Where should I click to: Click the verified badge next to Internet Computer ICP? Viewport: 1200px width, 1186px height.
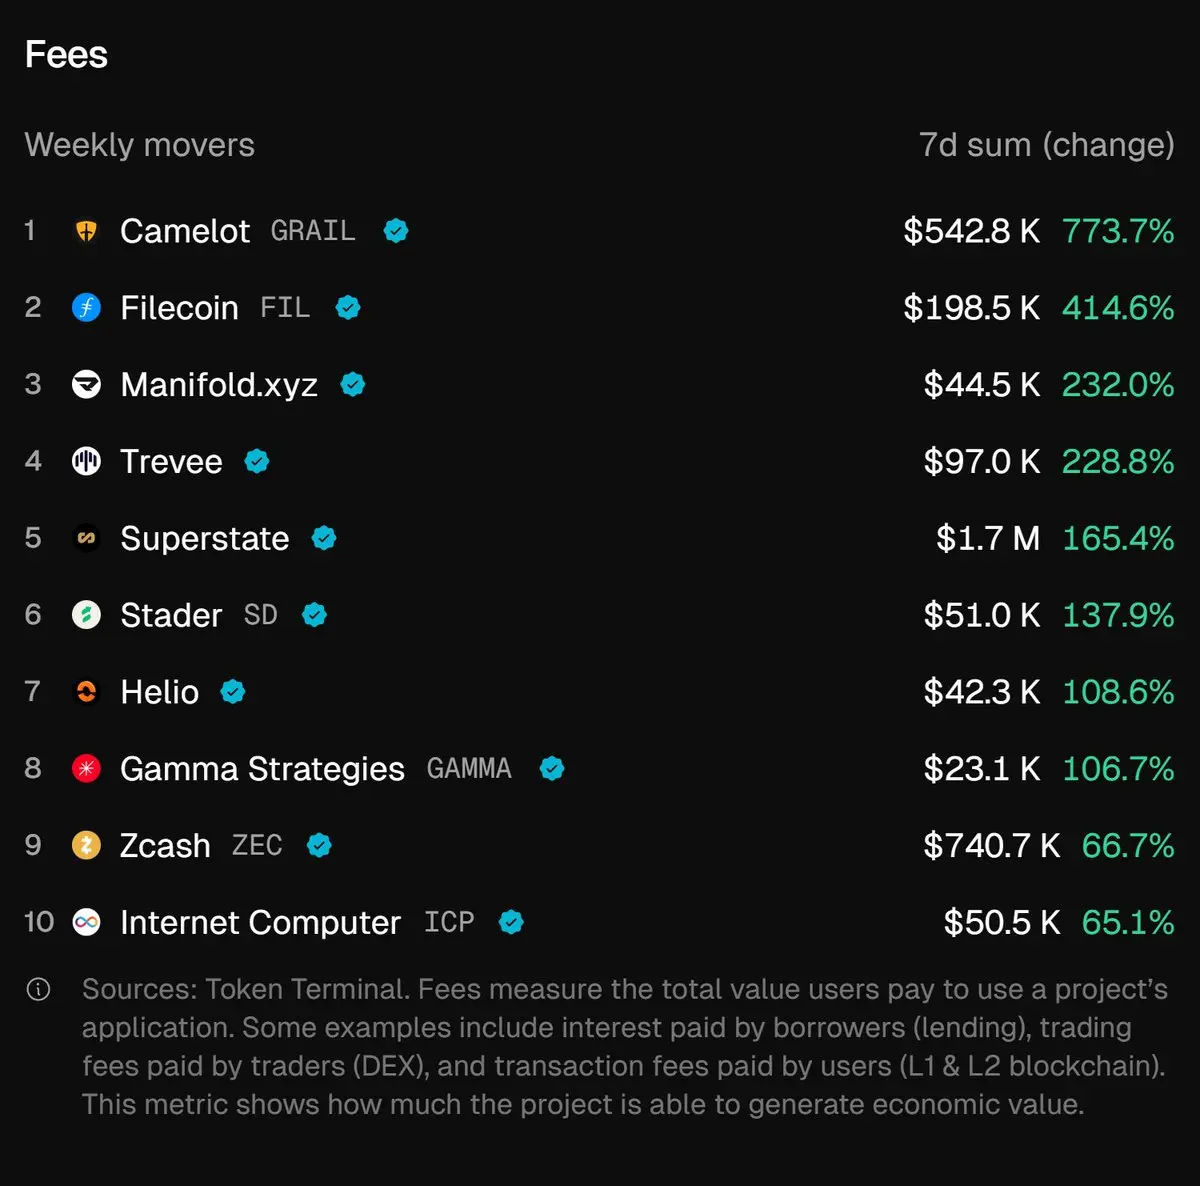point(511,922)
